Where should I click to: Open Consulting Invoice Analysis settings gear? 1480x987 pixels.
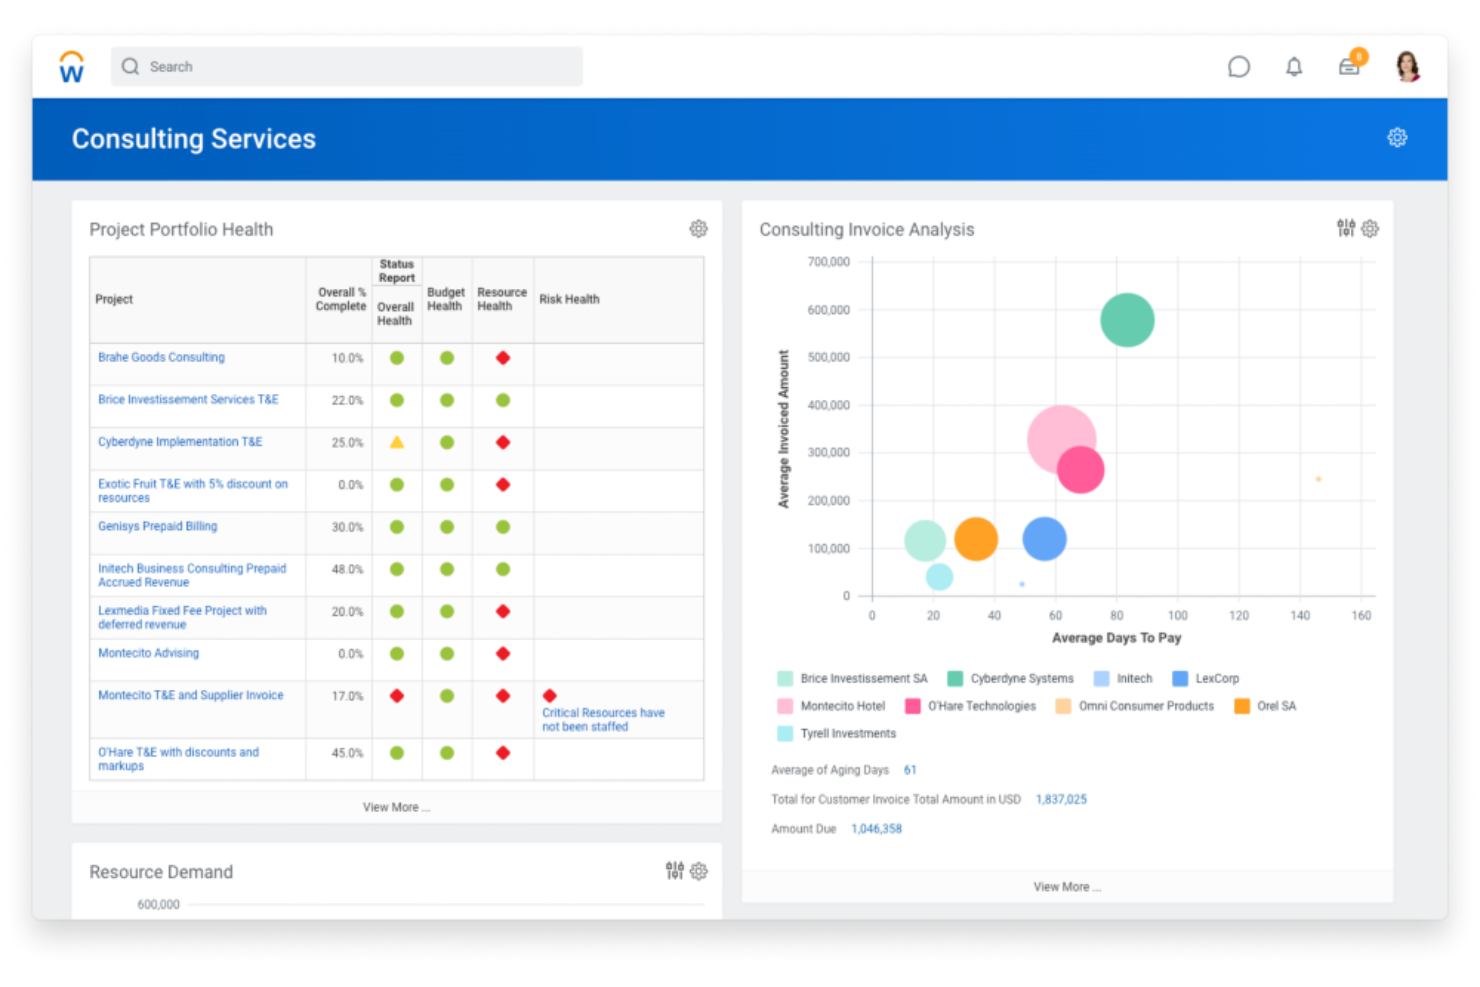coord(1370,228)
